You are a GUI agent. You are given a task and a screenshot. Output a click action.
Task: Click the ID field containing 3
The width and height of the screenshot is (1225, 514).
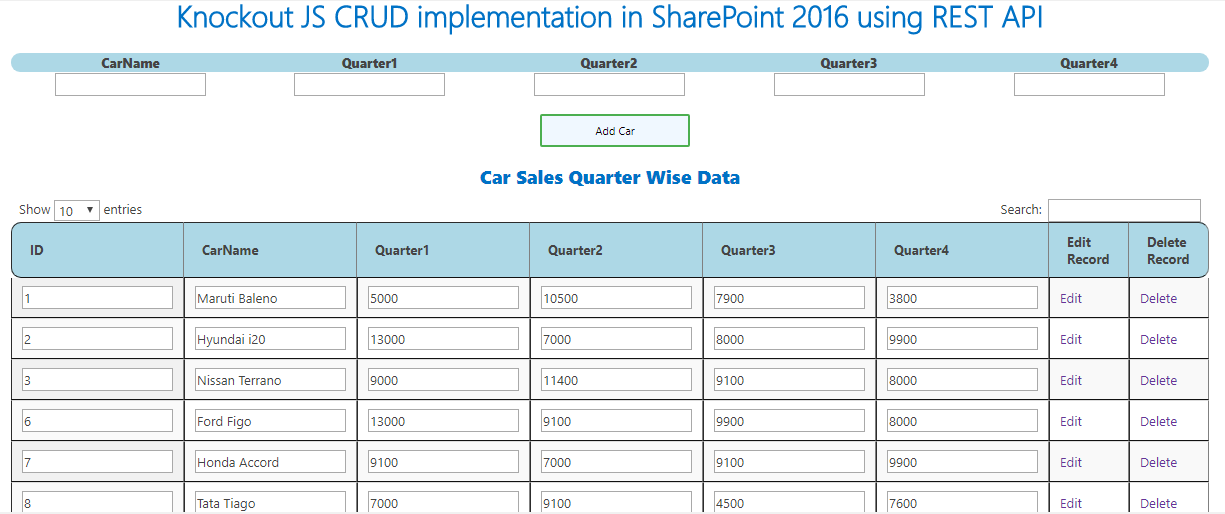(97, 380)
